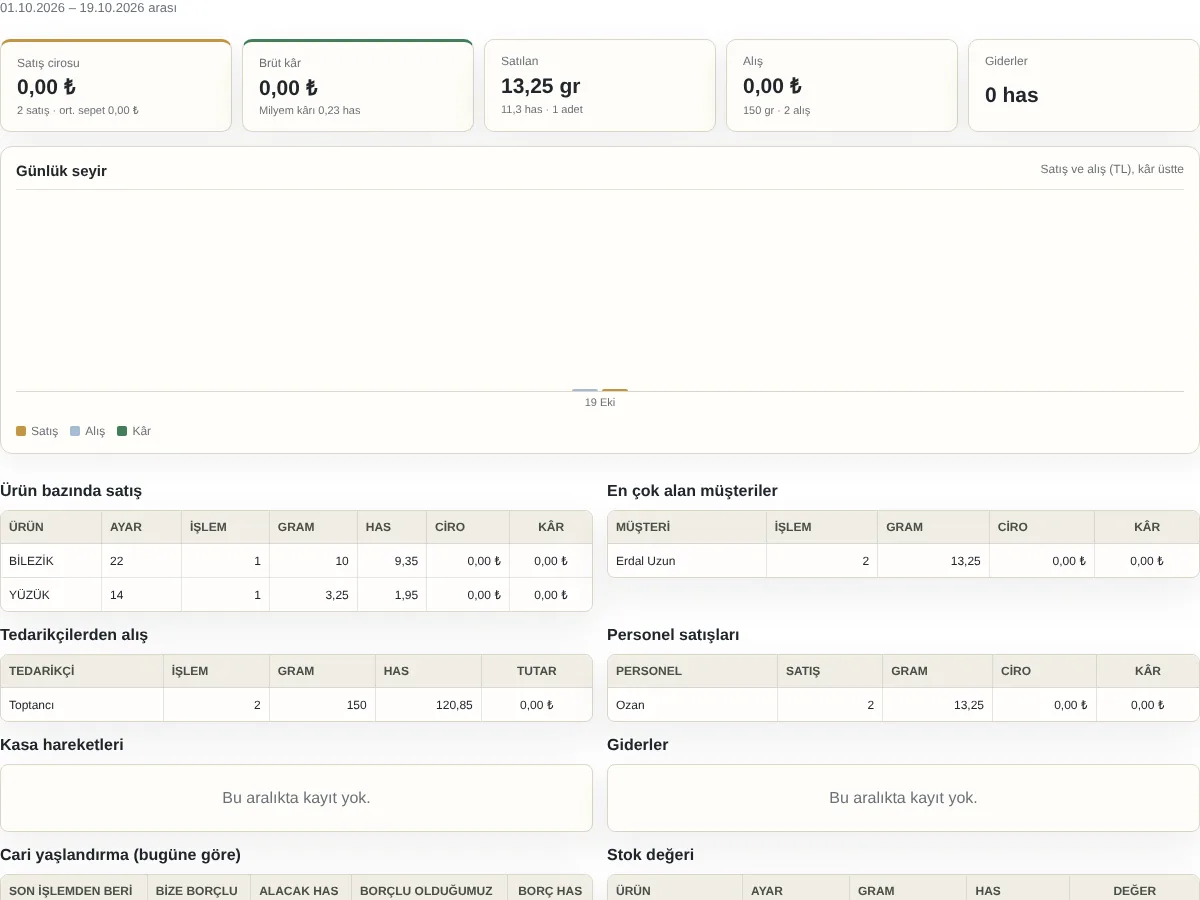
Task: Select the Satılan 13,25 gr card
Action: point(600,85)
